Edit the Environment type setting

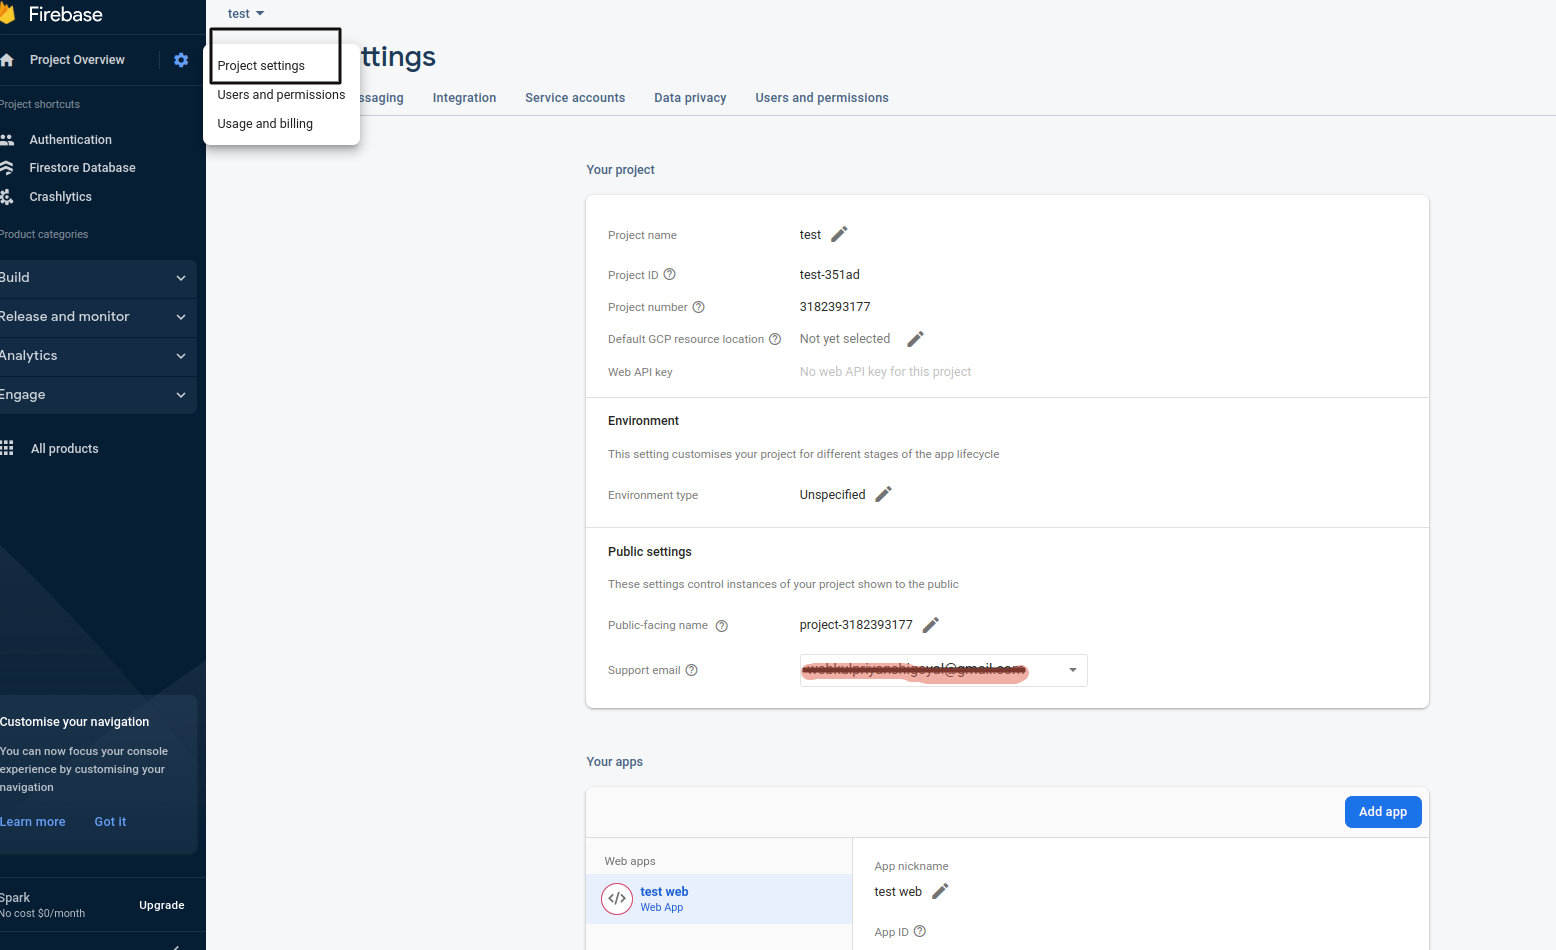click(x=882, y=494)
